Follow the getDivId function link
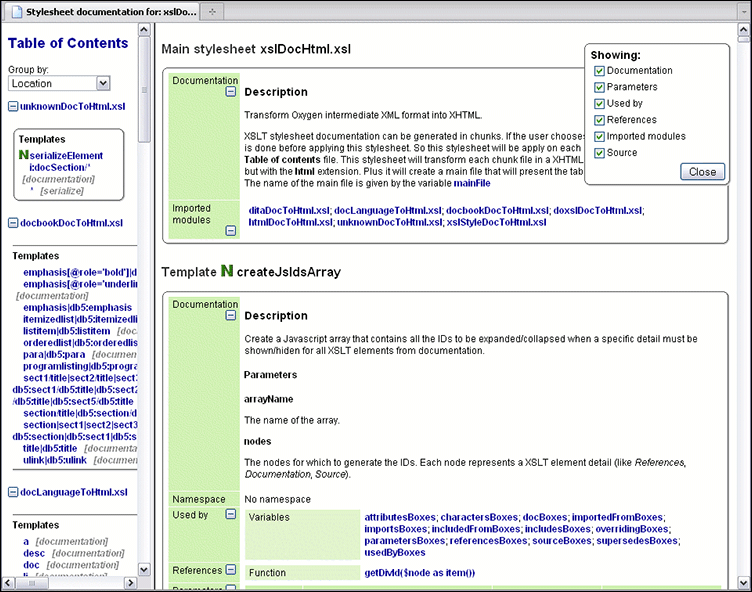The width and height of the screenshot is (752, 592). tap(419, 572)
